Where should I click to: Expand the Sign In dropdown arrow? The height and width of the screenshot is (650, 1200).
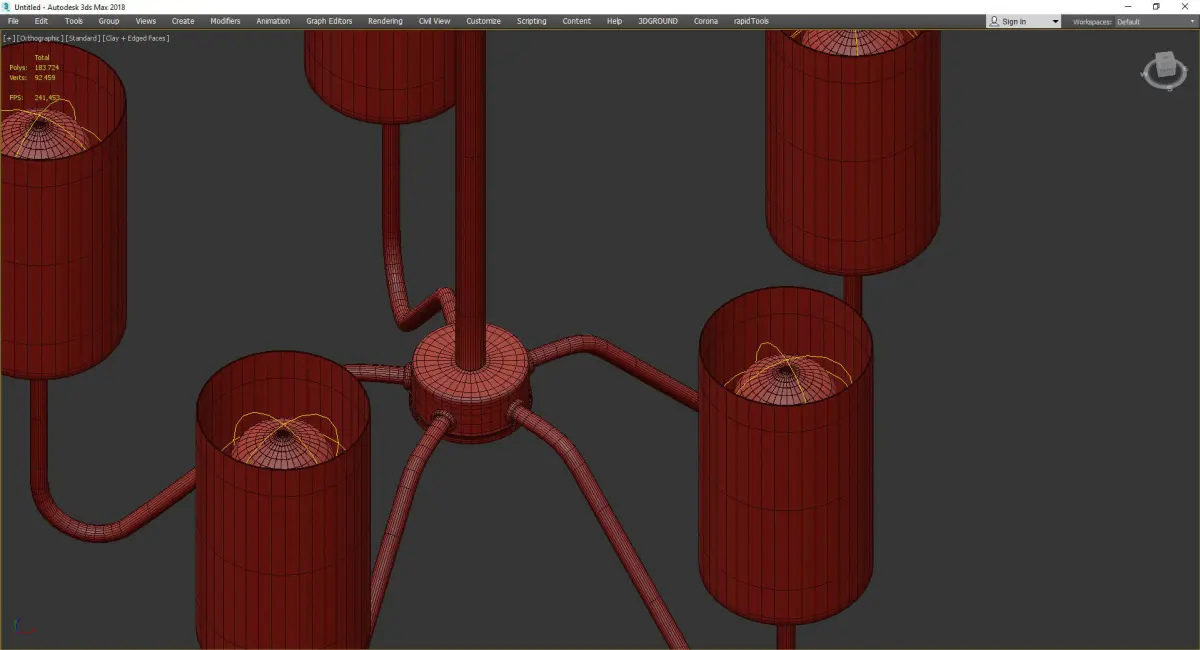tap(1055, 22)
